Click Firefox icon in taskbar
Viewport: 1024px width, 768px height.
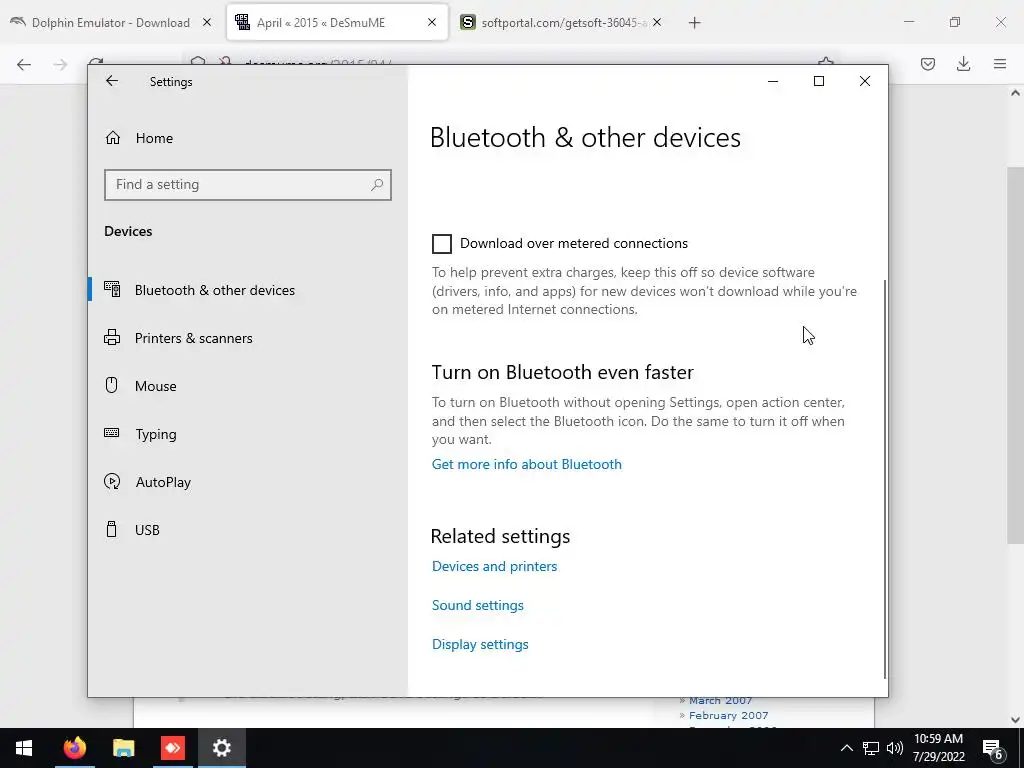74,748
